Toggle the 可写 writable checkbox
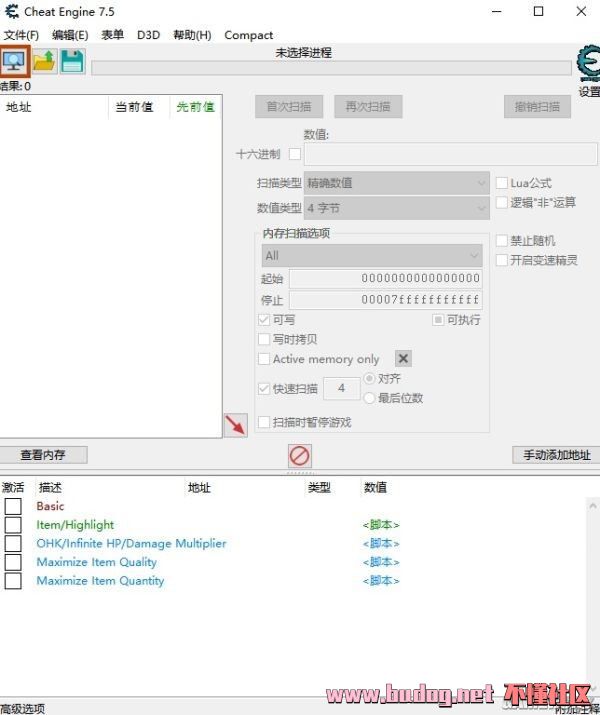The height and width of the screenshot is (715, 600). point(264,320)
